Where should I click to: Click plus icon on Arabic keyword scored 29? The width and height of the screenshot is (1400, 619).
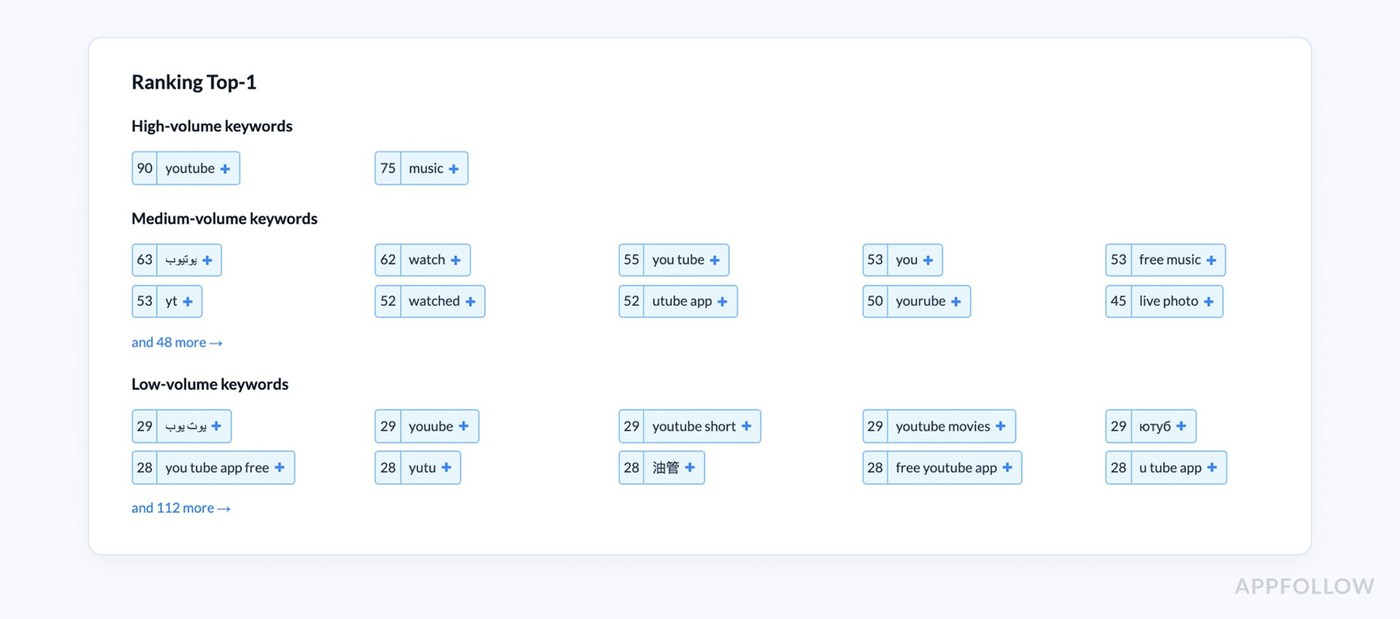tap(216, 426)
